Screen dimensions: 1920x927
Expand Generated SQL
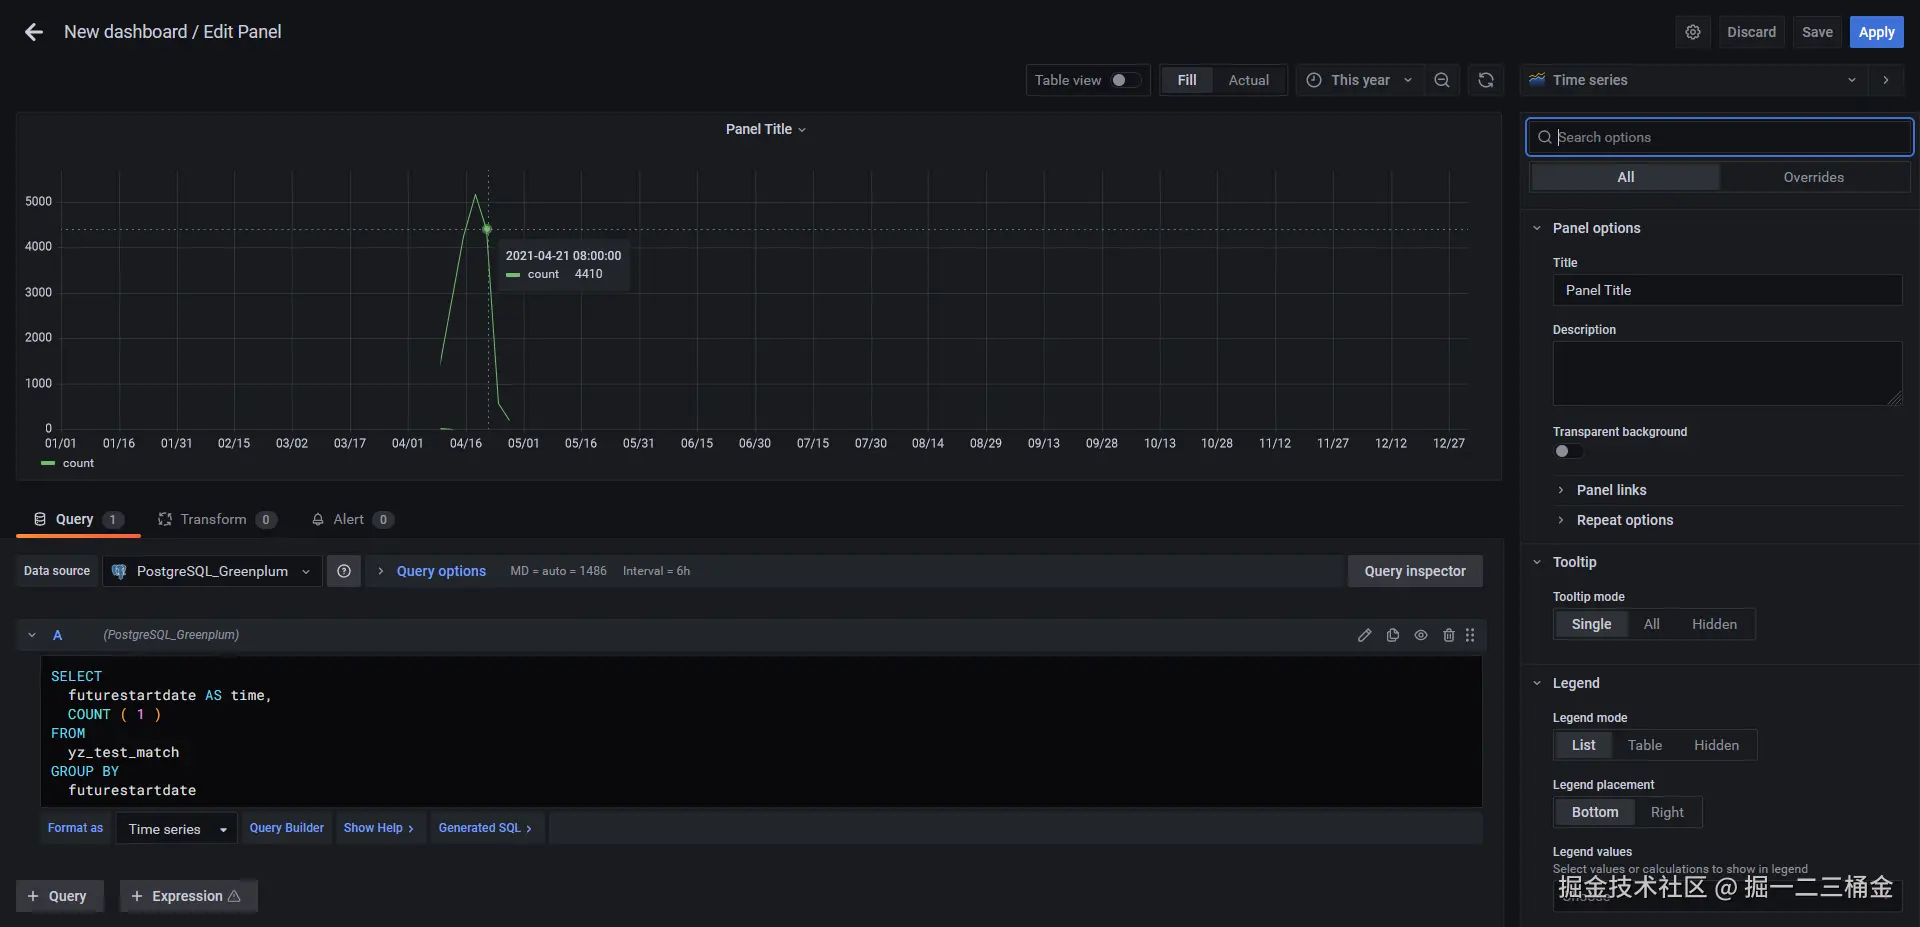(485, 828)
